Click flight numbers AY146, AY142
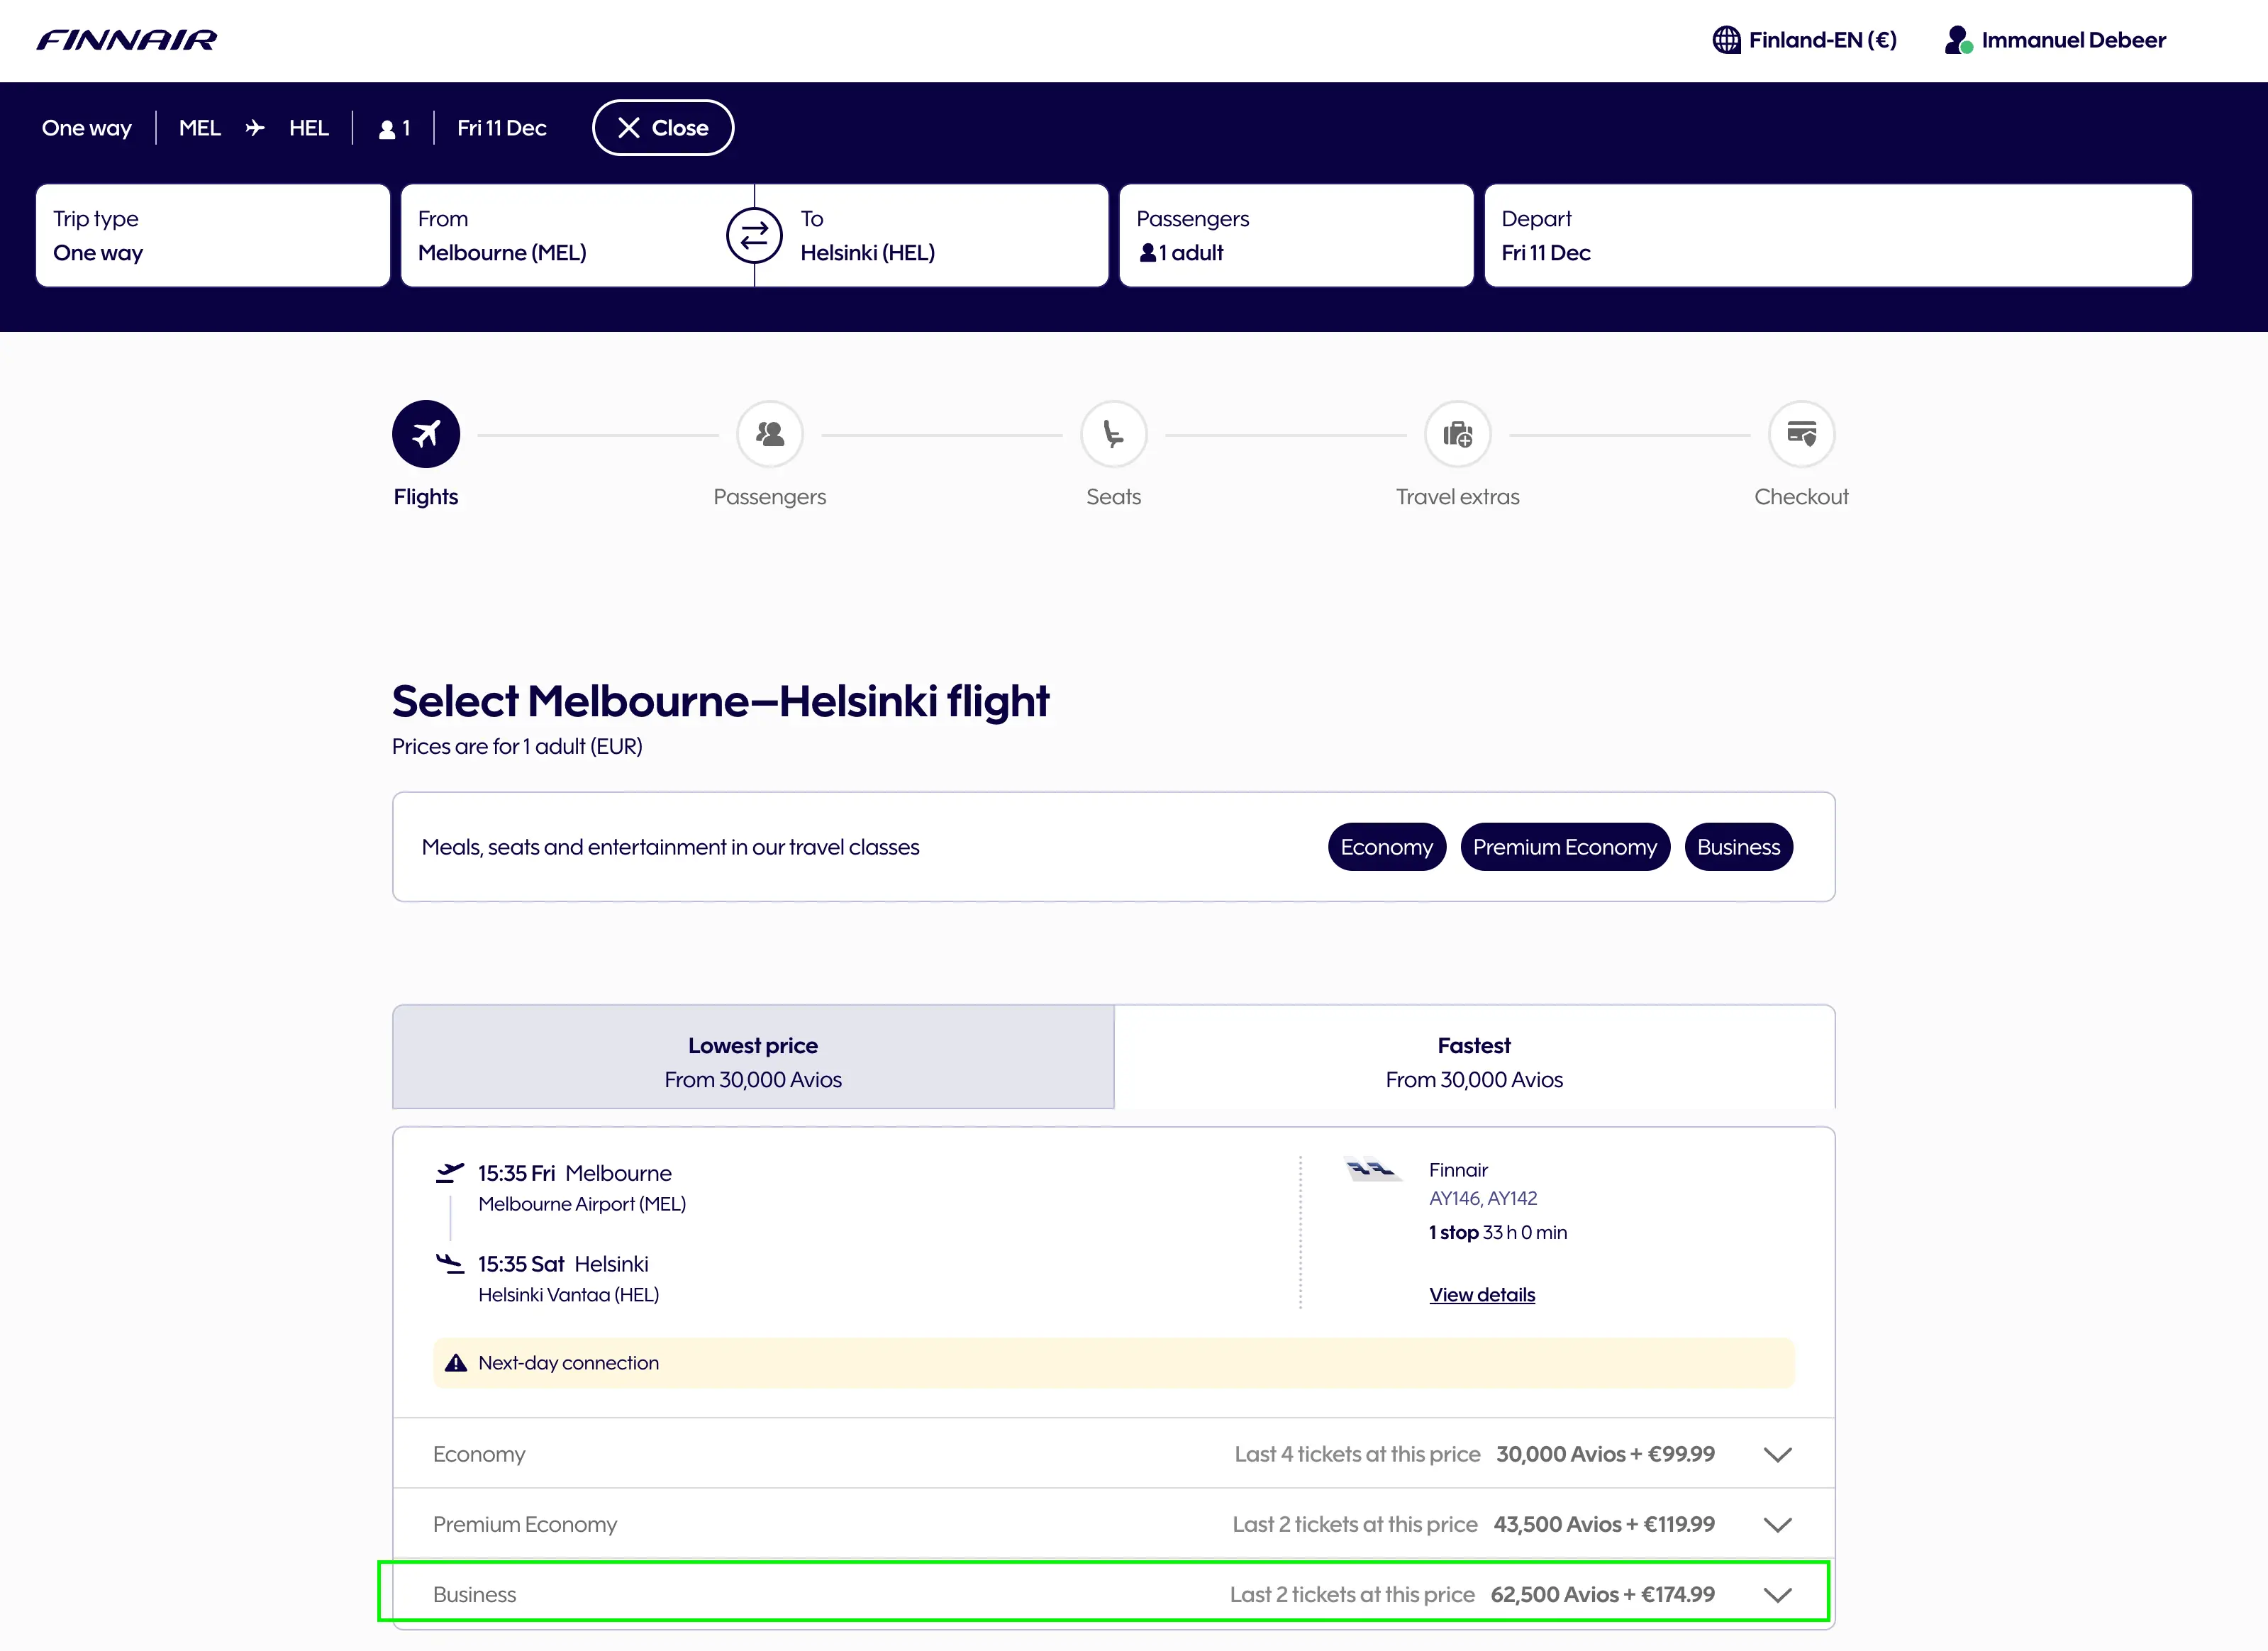This screenshot has width=2268, height=1651. 1483,1198
